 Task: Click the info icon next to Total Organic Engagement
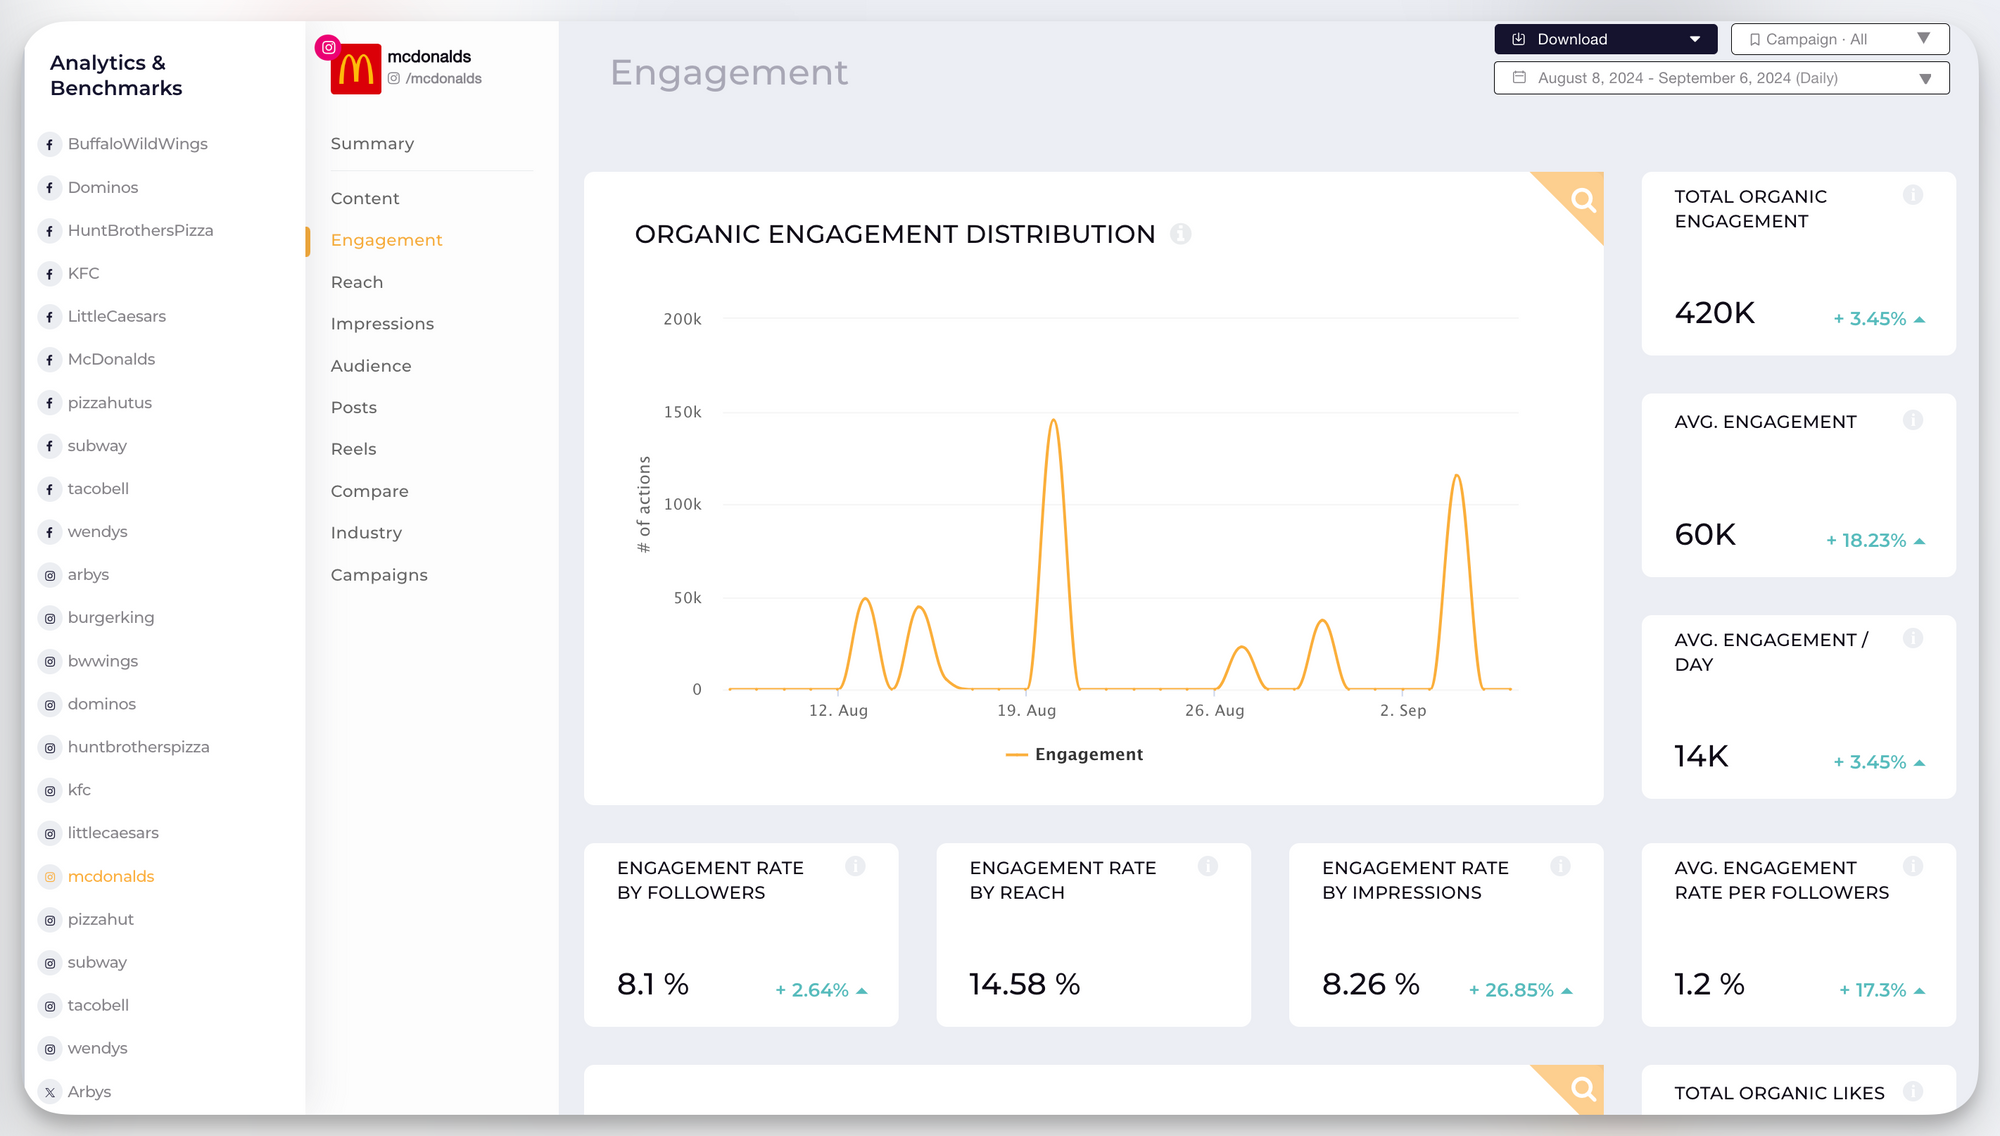click(x=1911, y=195)
